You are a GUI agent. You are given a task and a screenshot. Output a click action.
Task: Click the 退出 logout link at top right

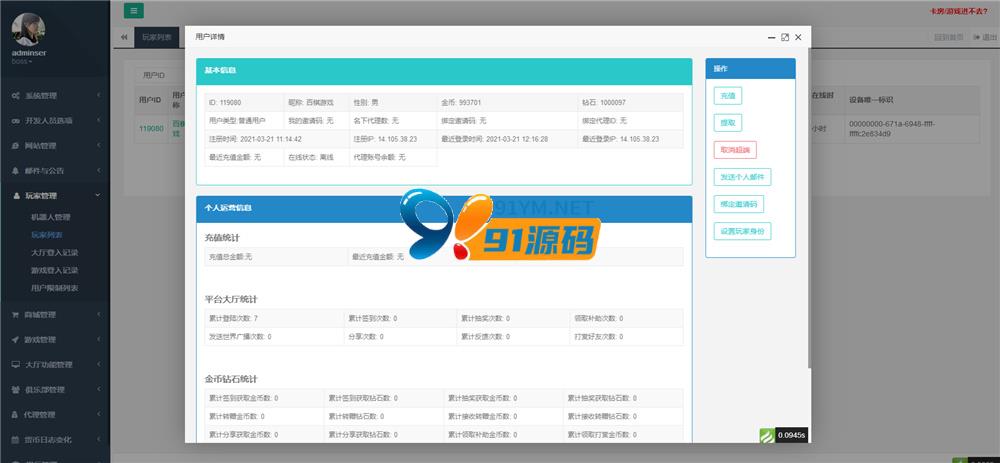[x=985, y=38]
